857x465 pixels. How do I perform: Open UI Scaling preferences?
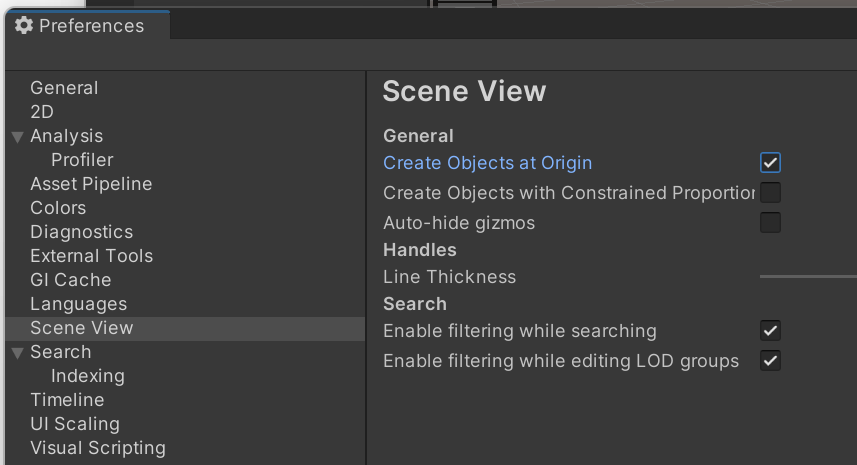point(75,424)
